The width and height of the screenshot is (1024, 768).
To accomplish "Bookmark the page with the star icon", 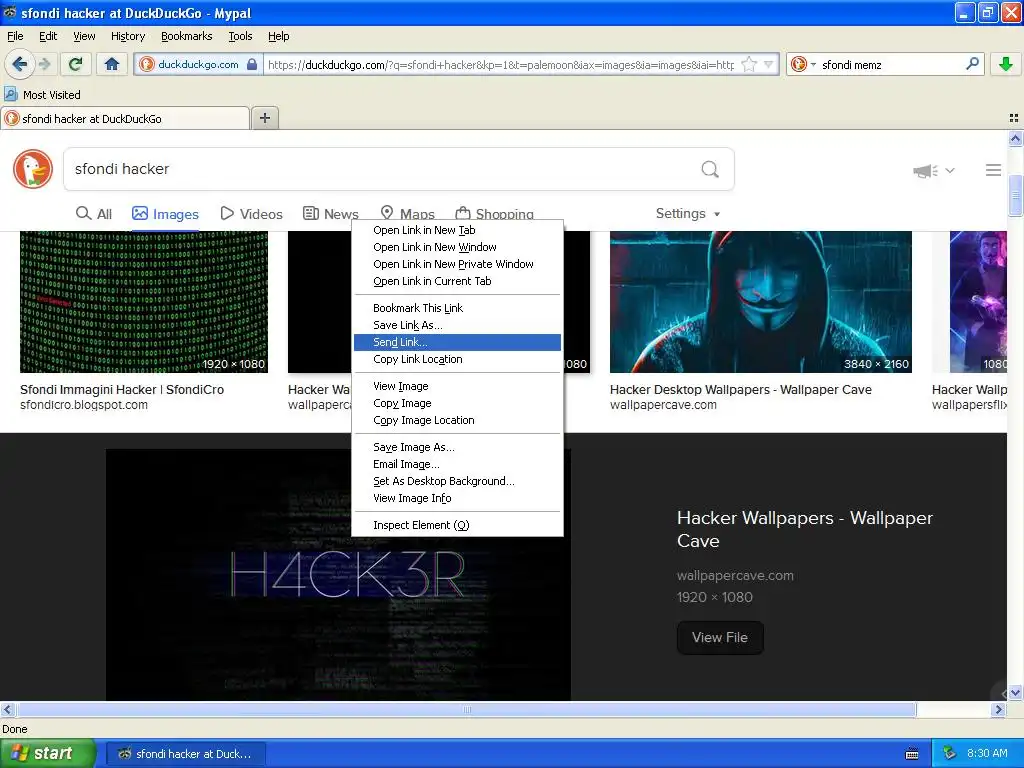I will 749,64.
